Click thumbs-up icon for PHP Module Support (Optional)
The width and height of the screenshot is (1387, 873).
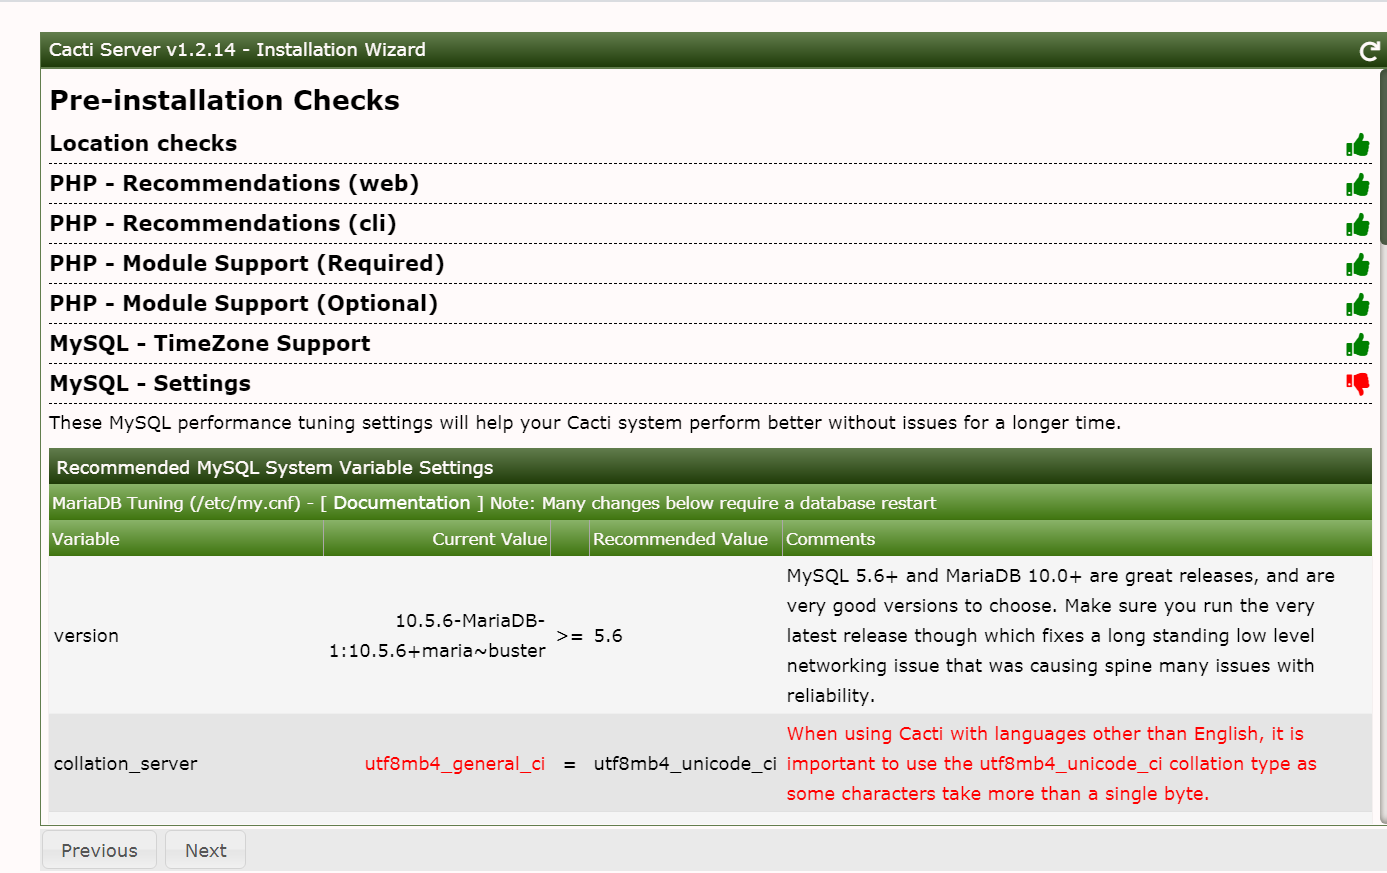1358,305
